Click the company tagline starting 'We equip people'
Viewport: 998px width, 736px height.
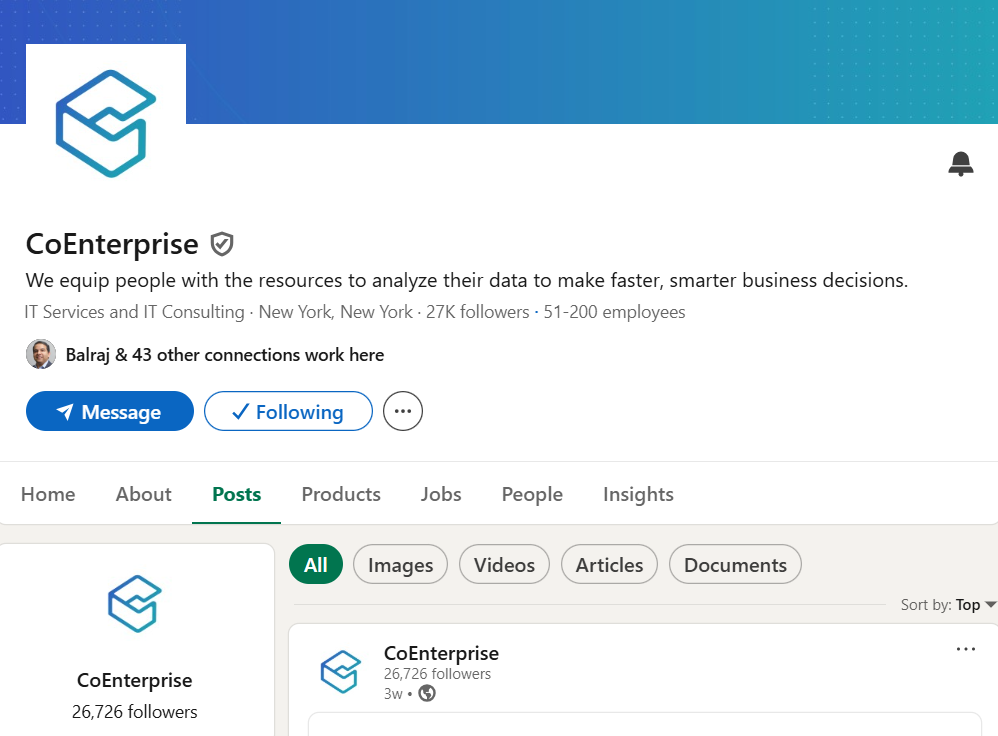467,280
